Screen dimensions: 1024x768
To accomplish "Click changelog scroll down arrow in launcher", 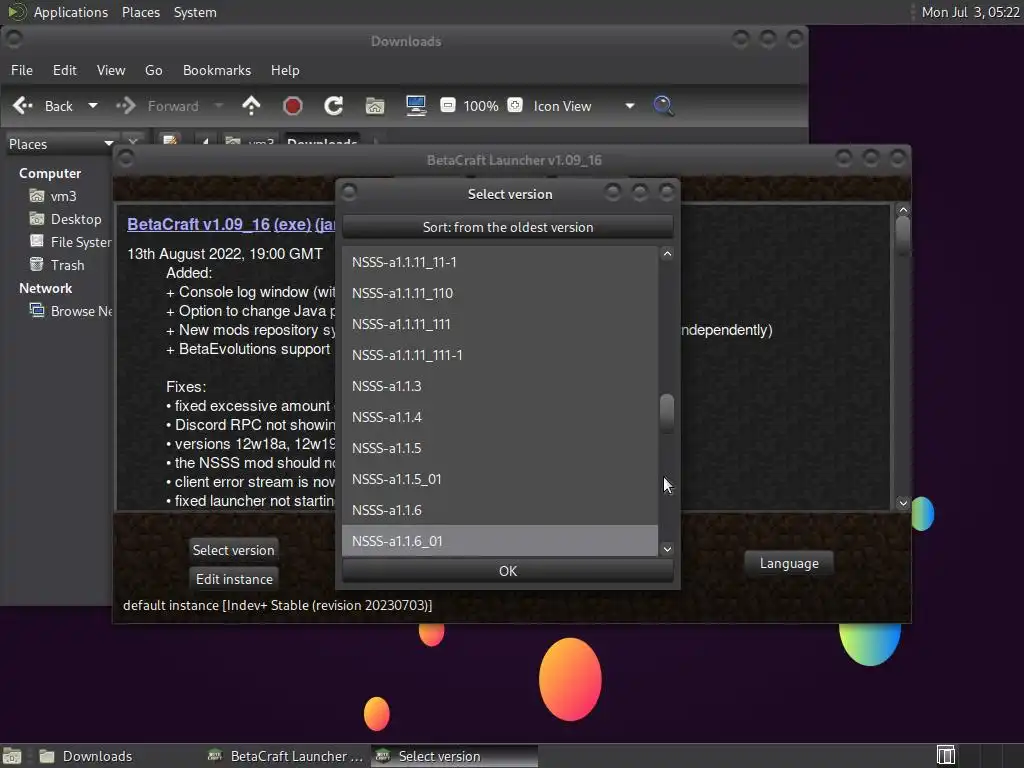I will point(903,503).
